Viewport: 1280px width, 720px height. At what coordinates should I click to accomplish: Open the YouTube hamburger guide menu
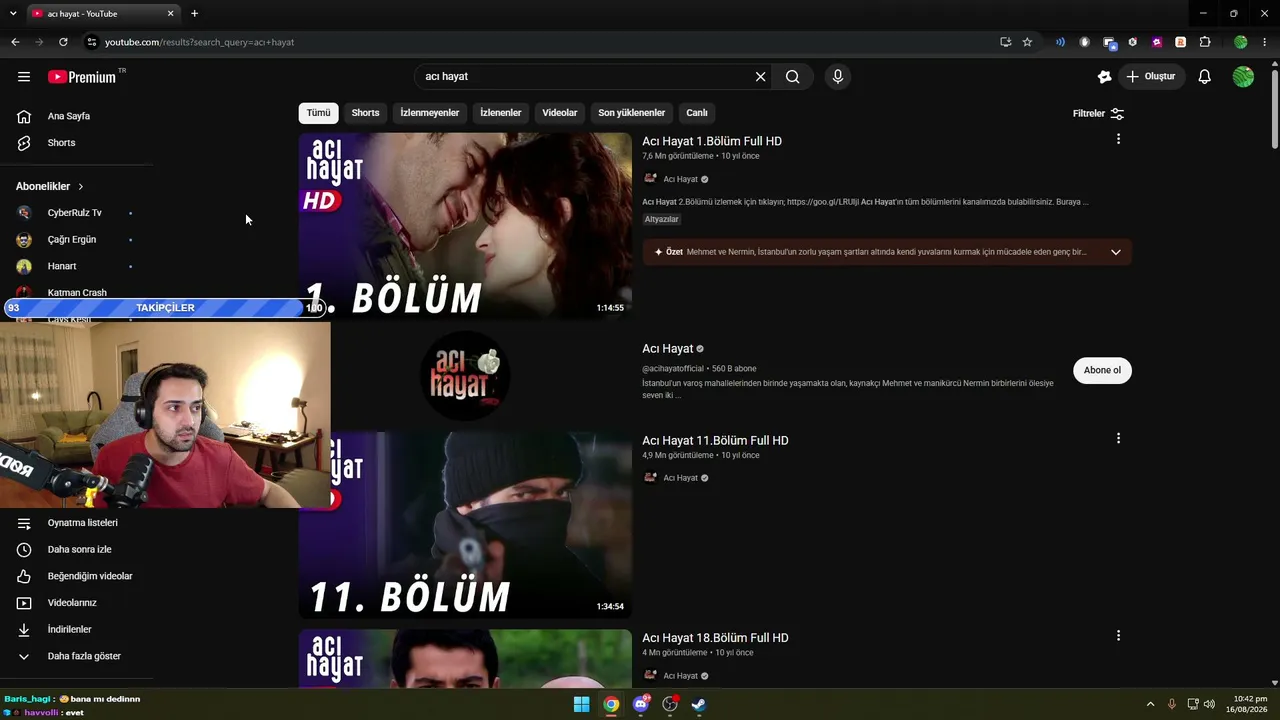tap(24, 77)
